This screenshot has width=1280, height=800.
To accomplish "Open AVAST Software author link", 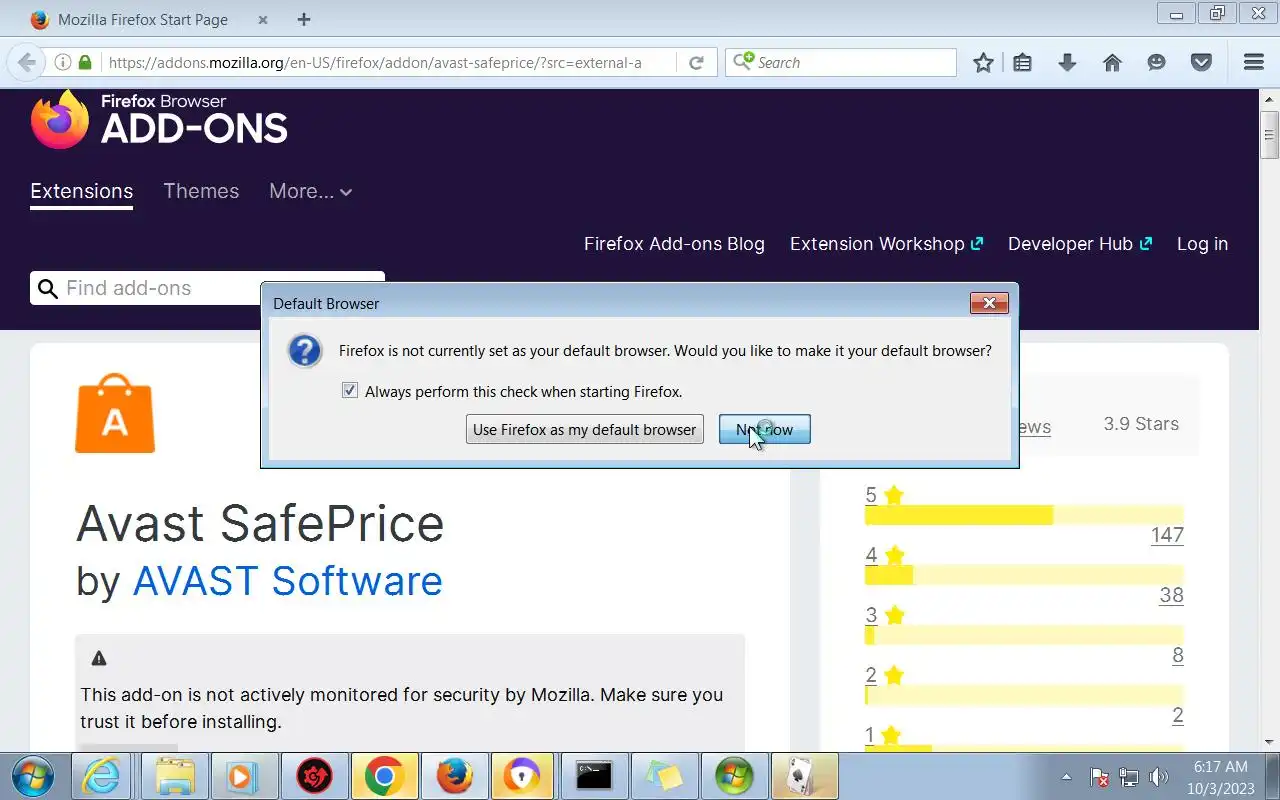I will (288, 581).
